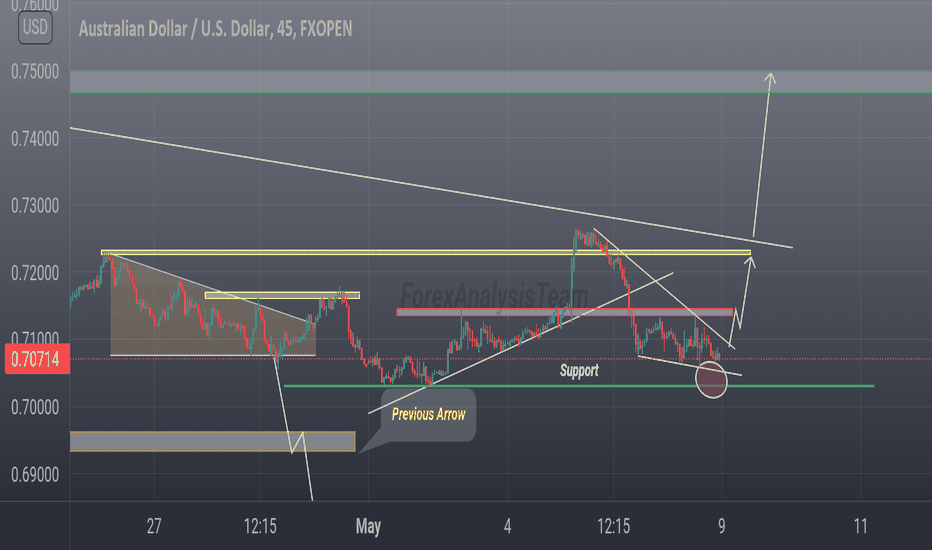Click the Previous Arrow callout label
This screenshot has width=932, height=550.
point(428,414)
